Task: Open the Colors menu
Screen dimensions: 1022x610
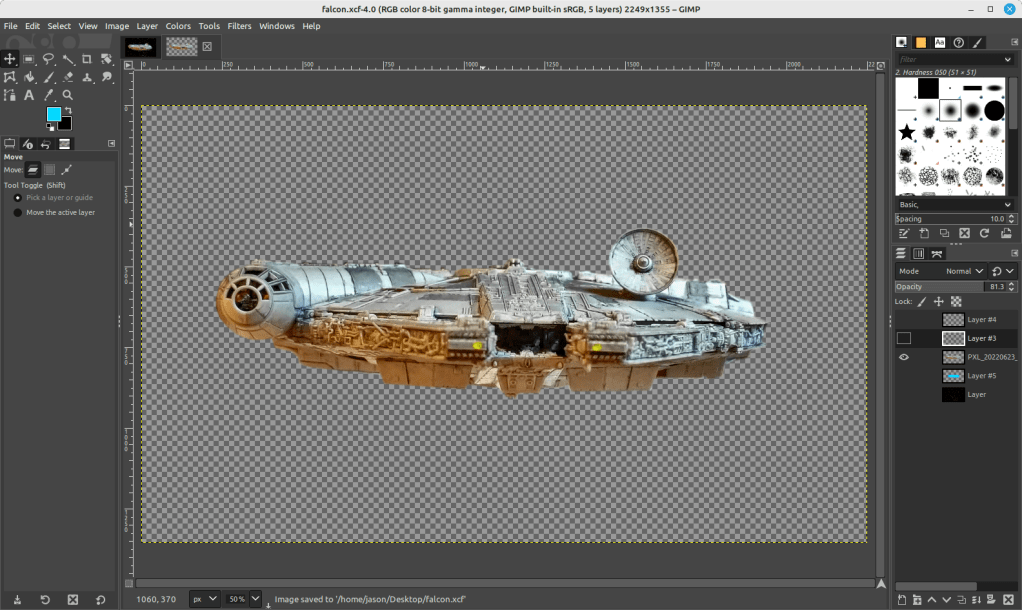Action: [x=178, y=26]
